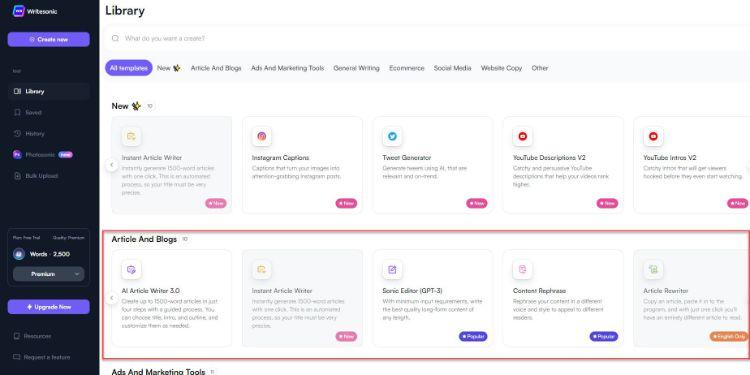Image resolution: width=750 pixels, height=375 pixels.
Task: Focus the 'What do you want to create?' search field
Action: pyautogui.click(x=426, y=38)
